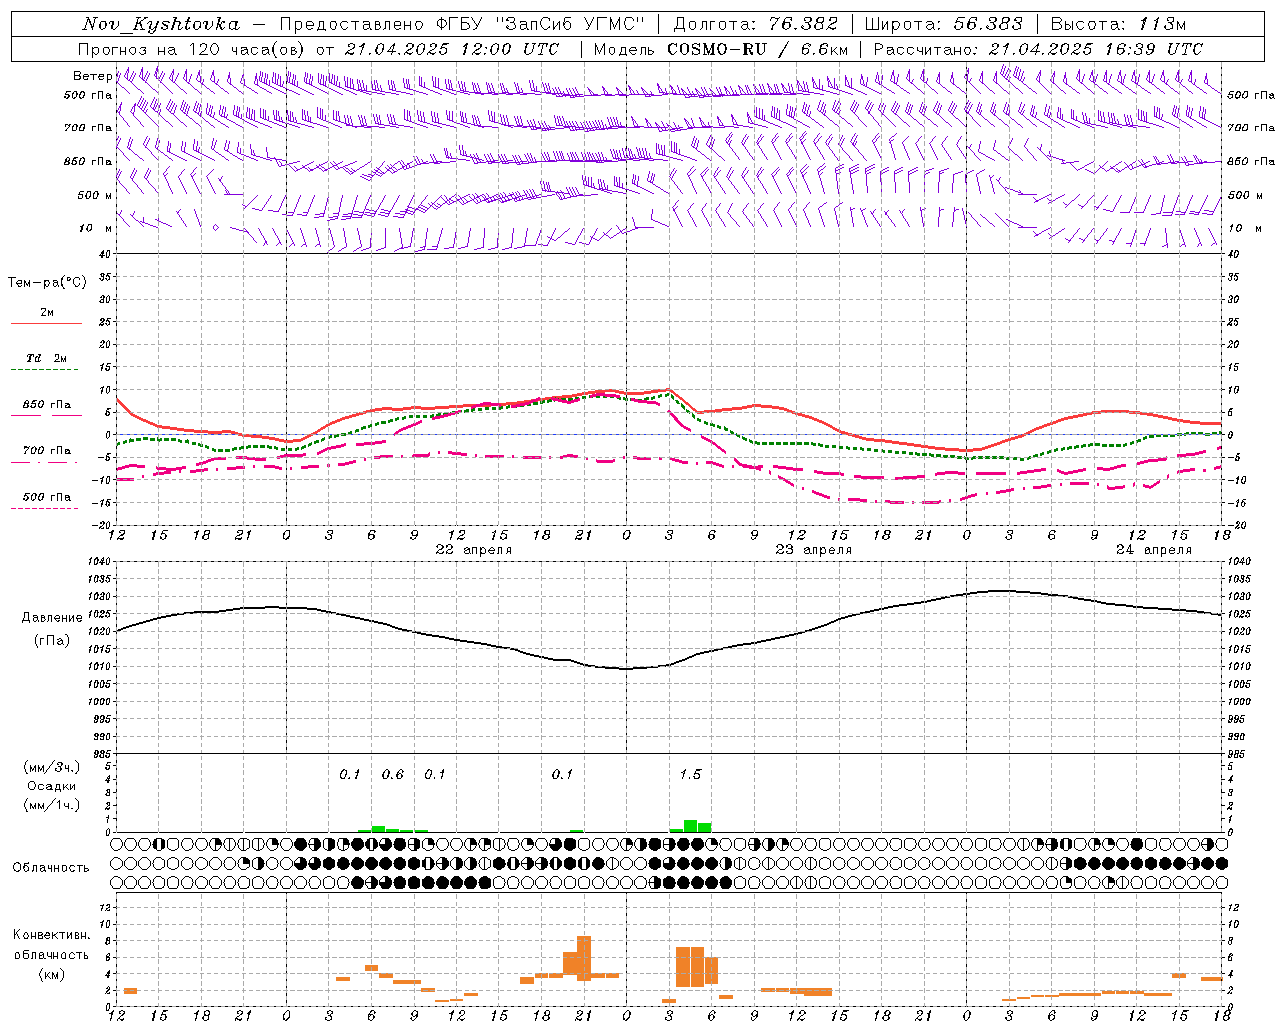This screenshot has width=1280, height=1024.
Task: Click the forecast start time 21.04.2025 12:00 UTC
Action: click(x=451, y=49)
